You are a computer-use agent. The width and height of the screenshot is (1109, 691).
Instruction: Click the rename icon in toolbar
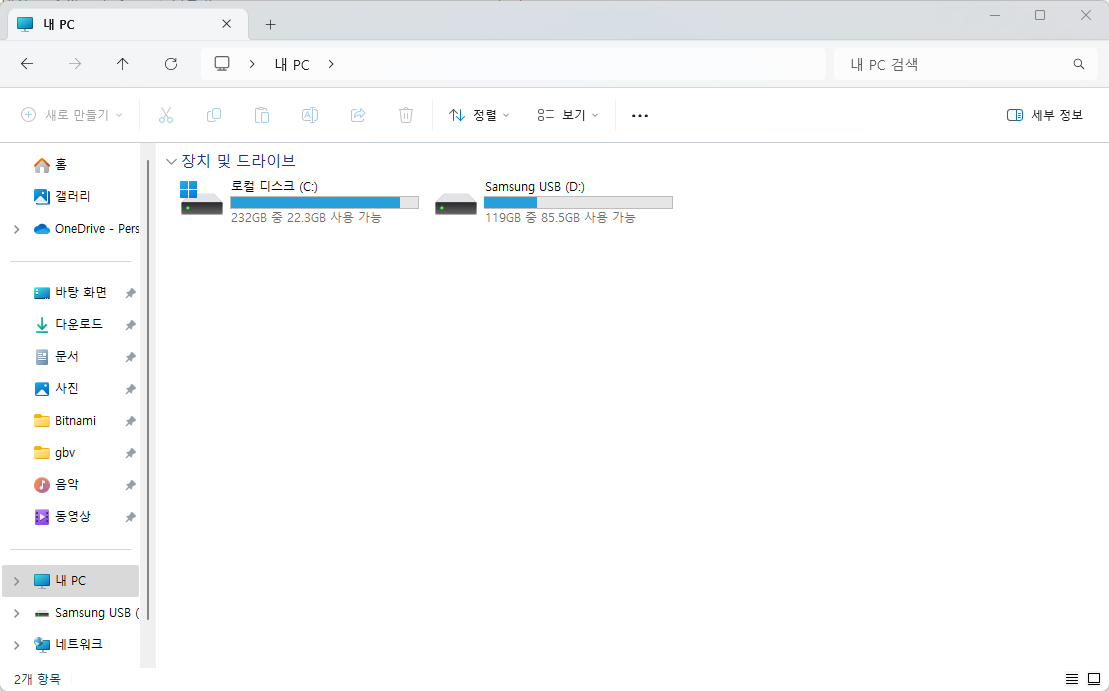310,115
